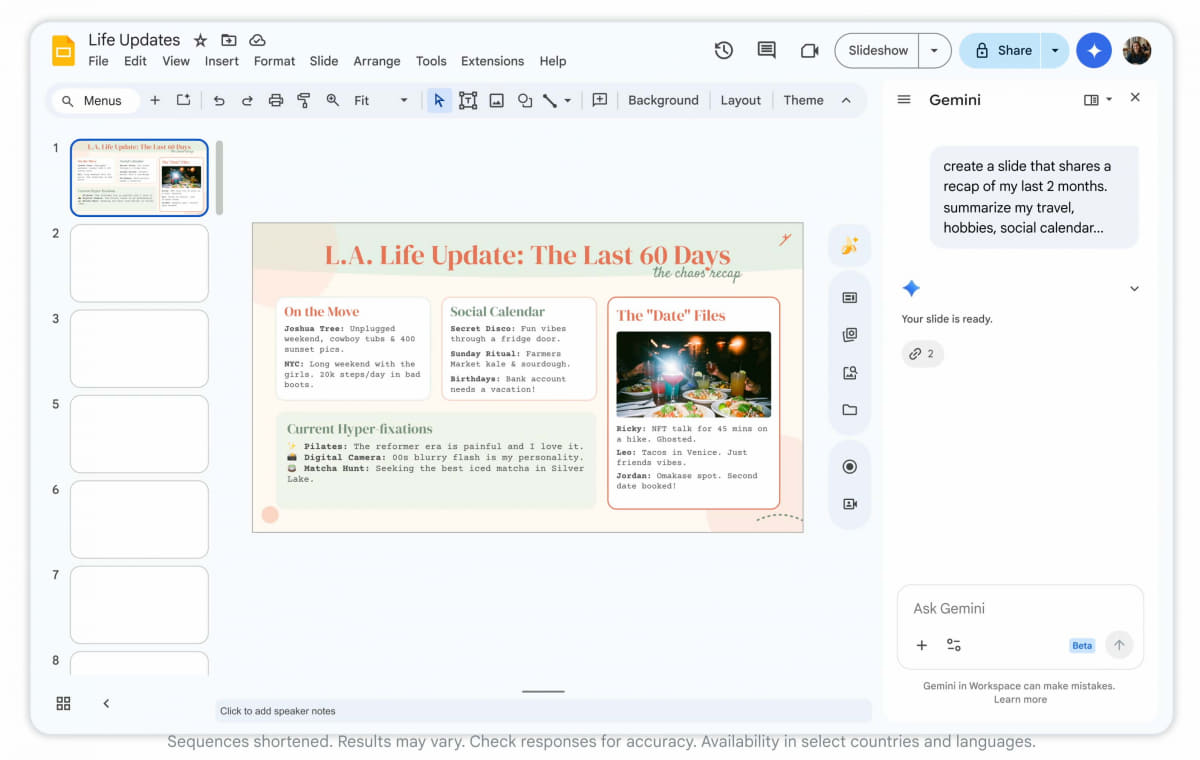The height and width of the screenshot is (760, 1200).
Task: Open the user account avatar
Action: [1137, 50]
